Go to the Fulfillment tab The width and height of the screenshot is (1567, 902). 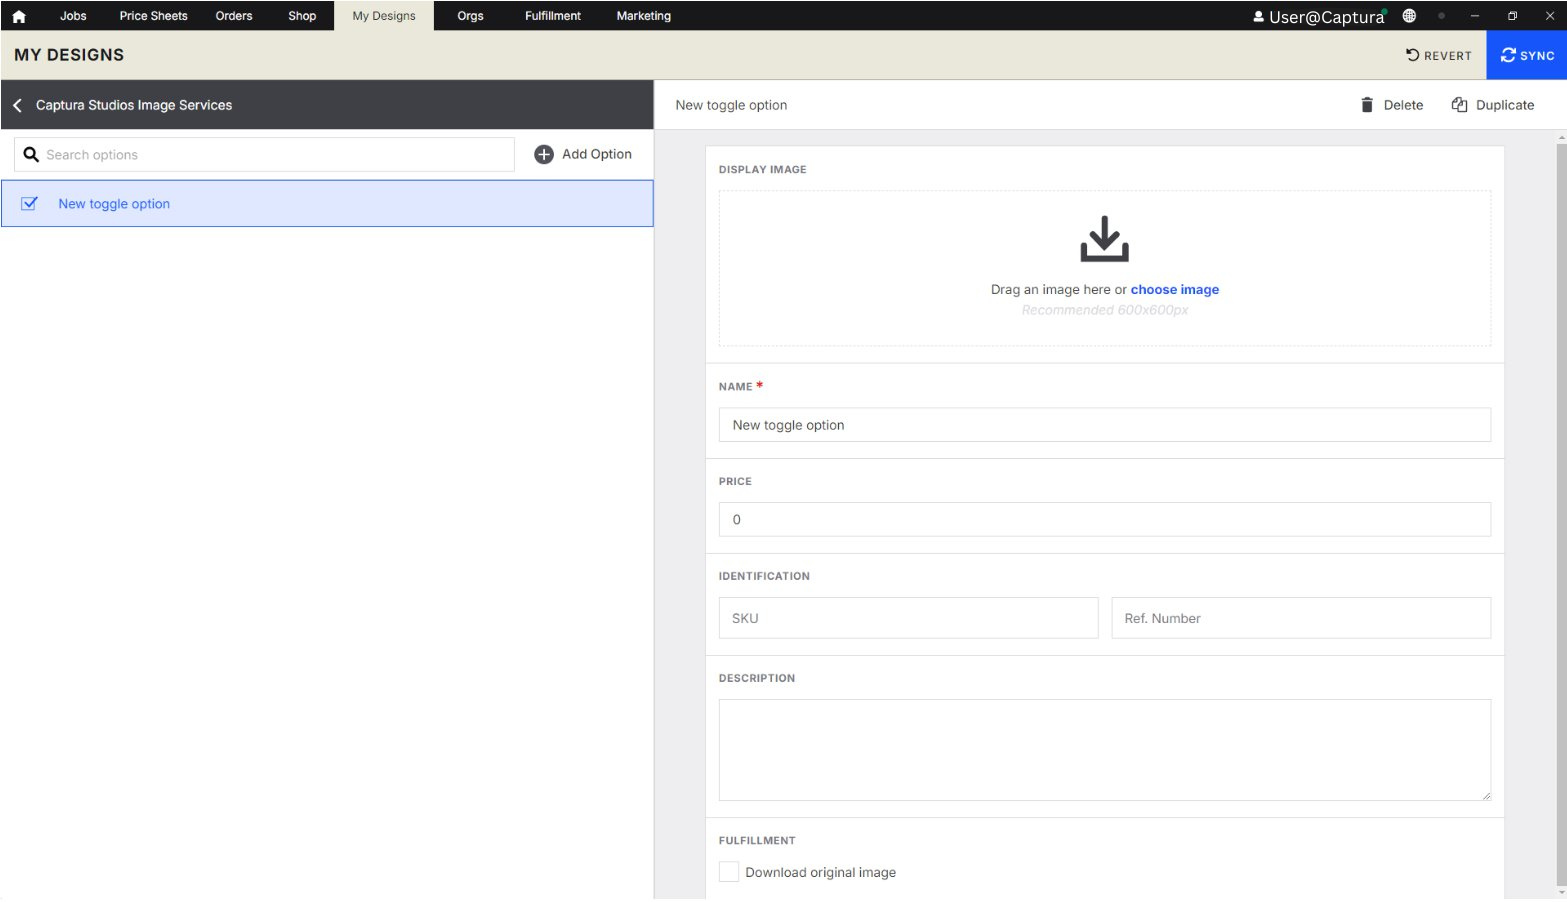point(553,16)
